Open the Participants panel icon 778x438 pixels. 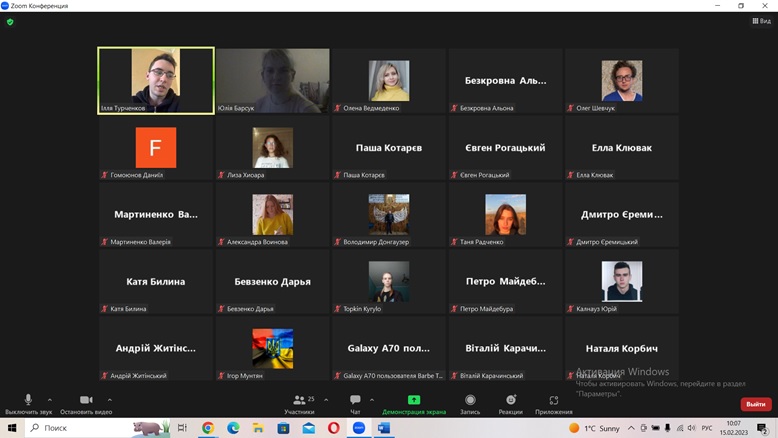[299, 400]
